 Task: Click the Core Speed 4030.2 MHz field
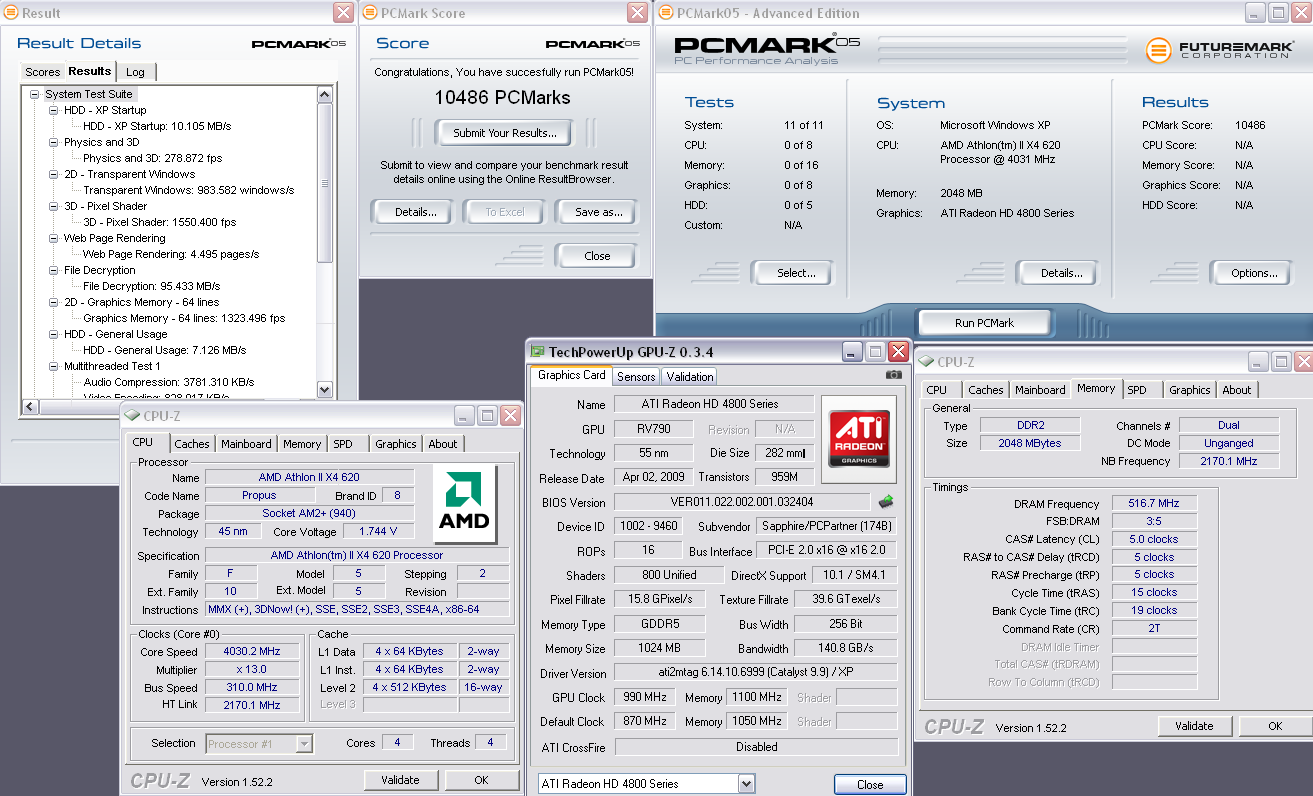click(x=250, y=651)
